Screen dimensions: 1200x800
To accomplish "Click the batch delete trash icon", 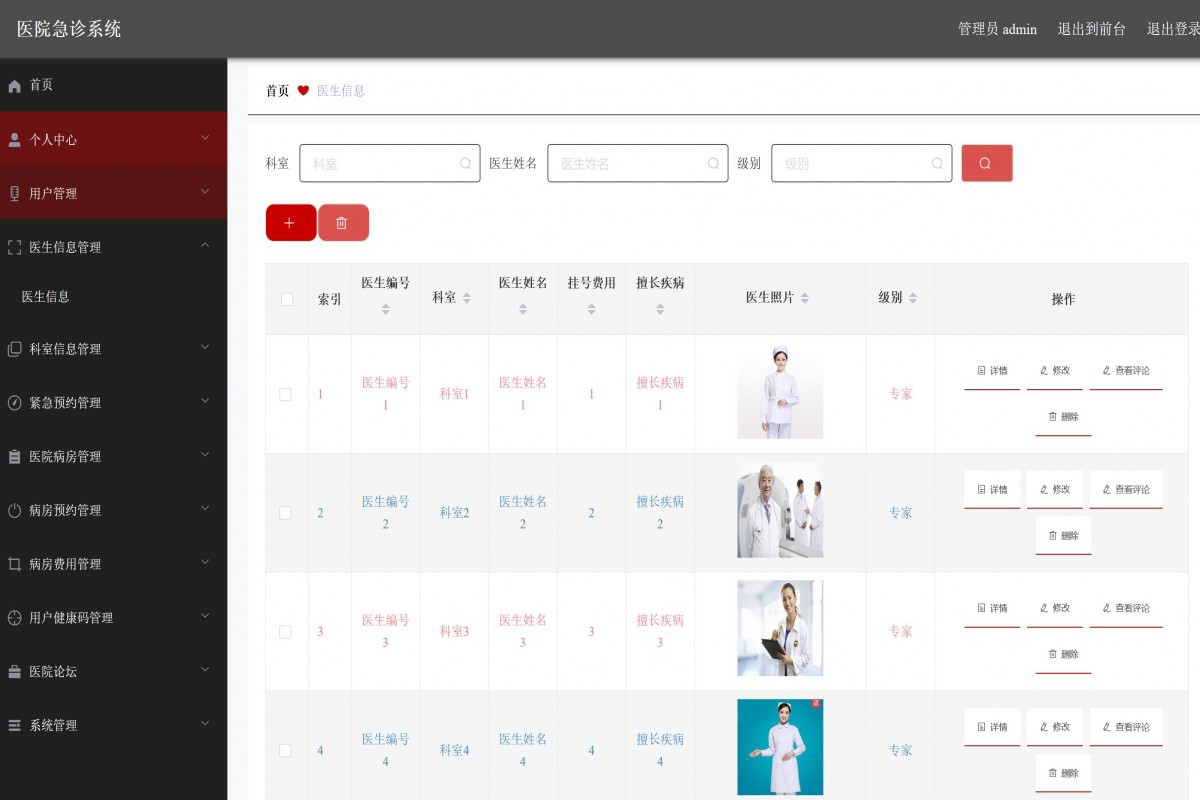I will click(344, 222).
